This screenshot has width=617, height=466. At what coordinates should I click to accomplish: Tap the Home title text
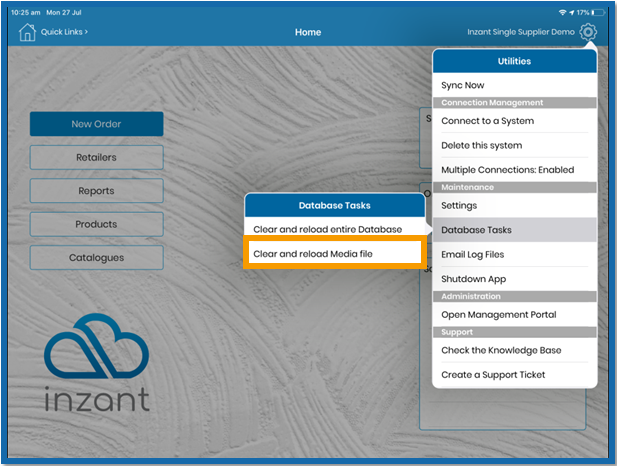(x=308, y=32)
